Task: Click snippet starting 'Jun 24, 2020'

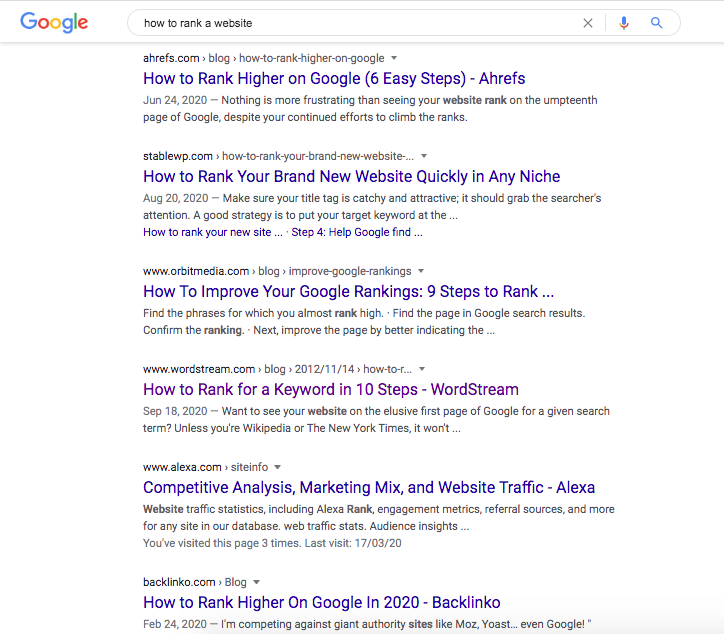Action: tap(370, 109)
